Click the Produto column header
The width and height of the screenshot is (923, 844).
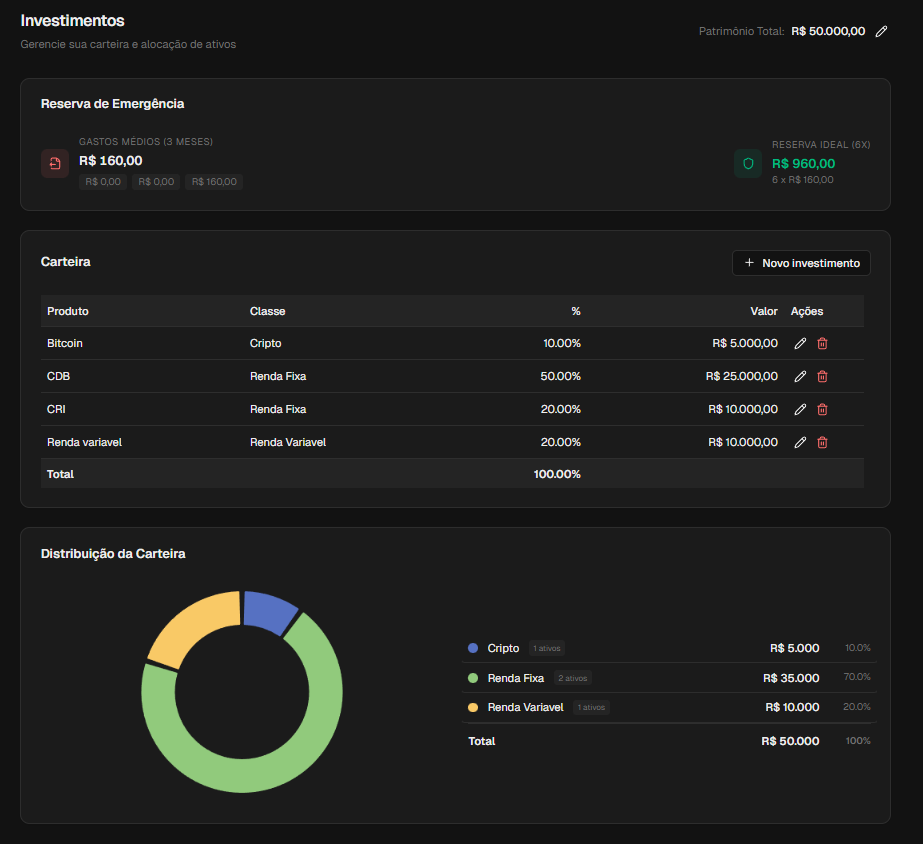pos(68,311)
